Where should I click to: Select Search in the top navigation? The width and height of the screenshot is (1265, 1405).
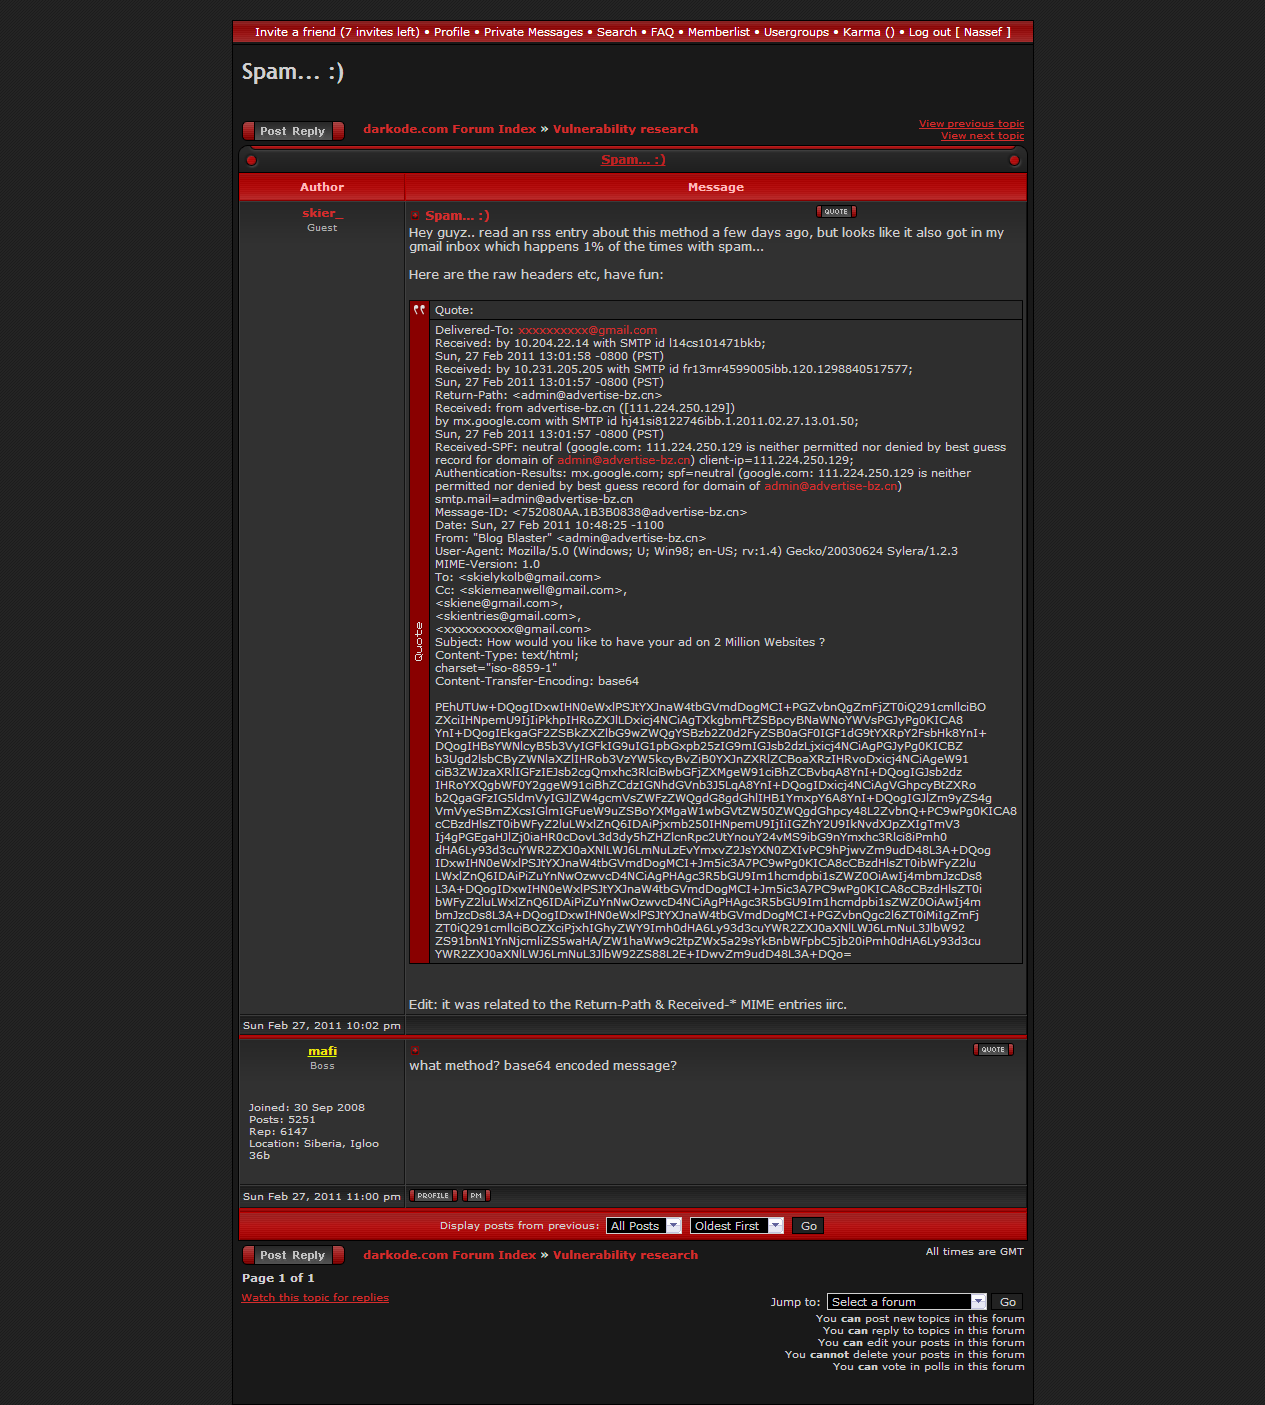[617, 32]
